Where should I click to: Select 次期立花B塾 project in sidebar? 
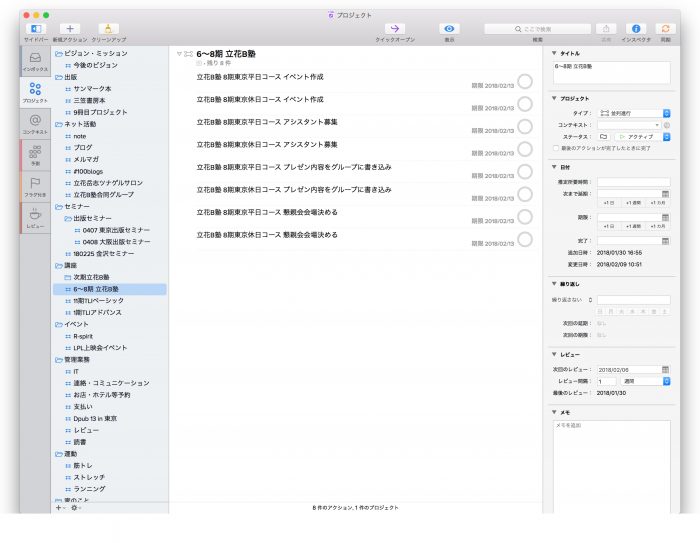97,277
